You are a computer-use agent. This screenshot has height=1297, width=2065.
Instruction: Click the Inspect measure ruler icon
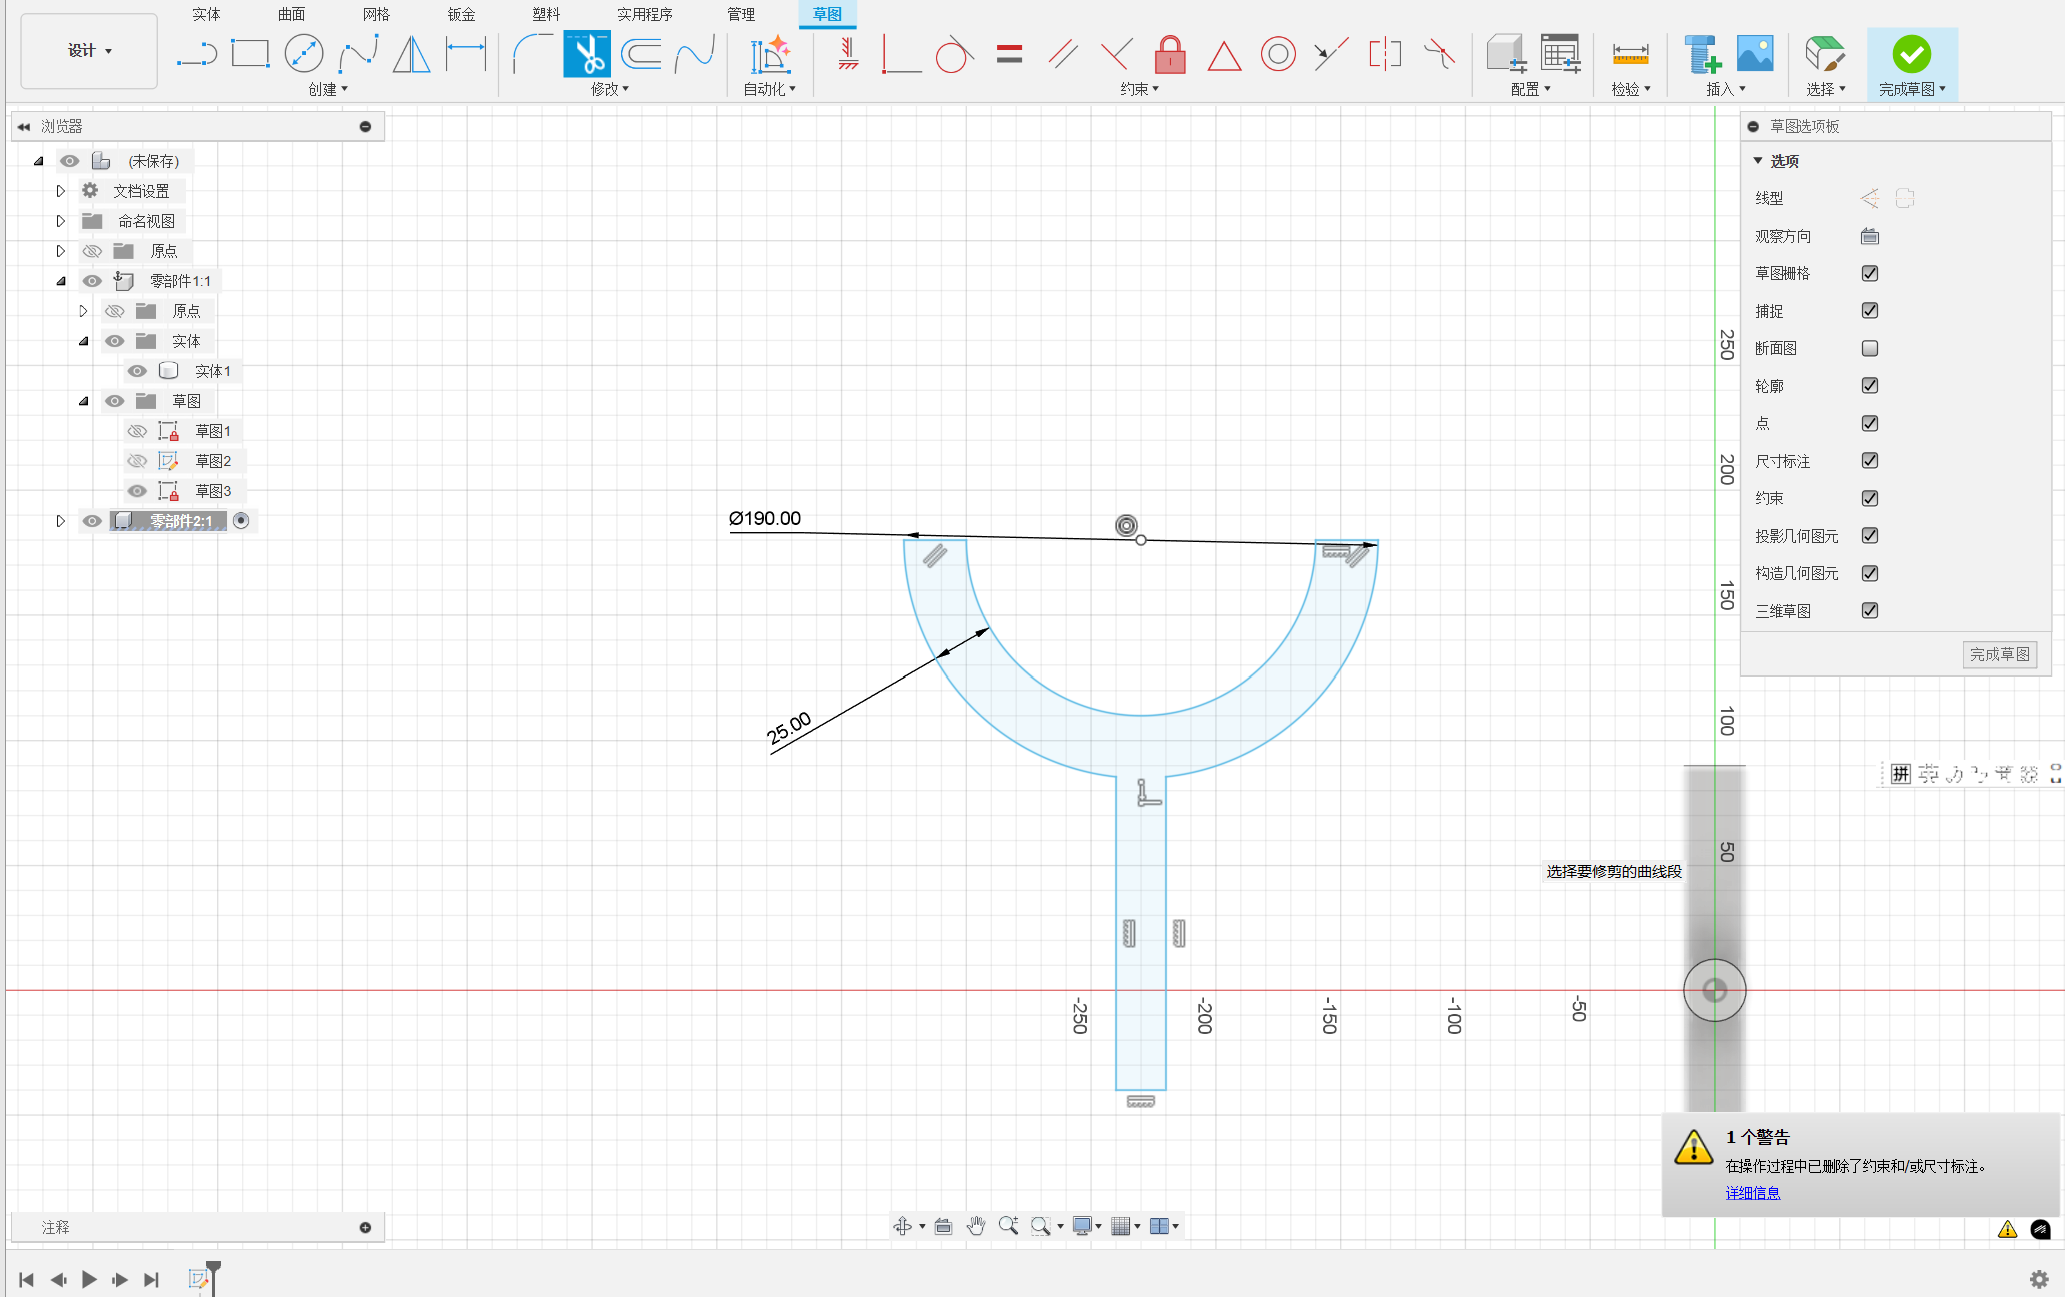point(1630,53)
